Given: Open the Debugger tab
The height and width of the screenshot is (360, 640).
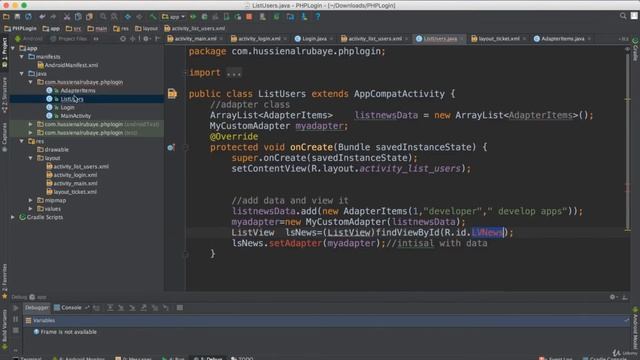Looking at the screenshot, I should 37,308.
